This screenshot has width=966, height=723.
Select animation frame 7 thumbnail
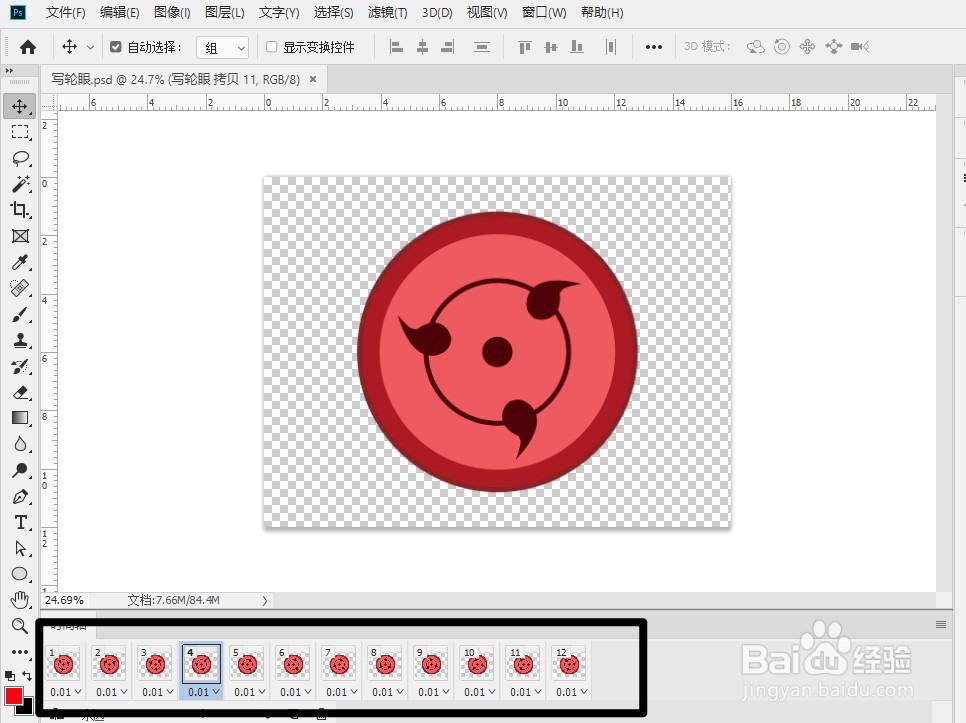coord(339,663)
